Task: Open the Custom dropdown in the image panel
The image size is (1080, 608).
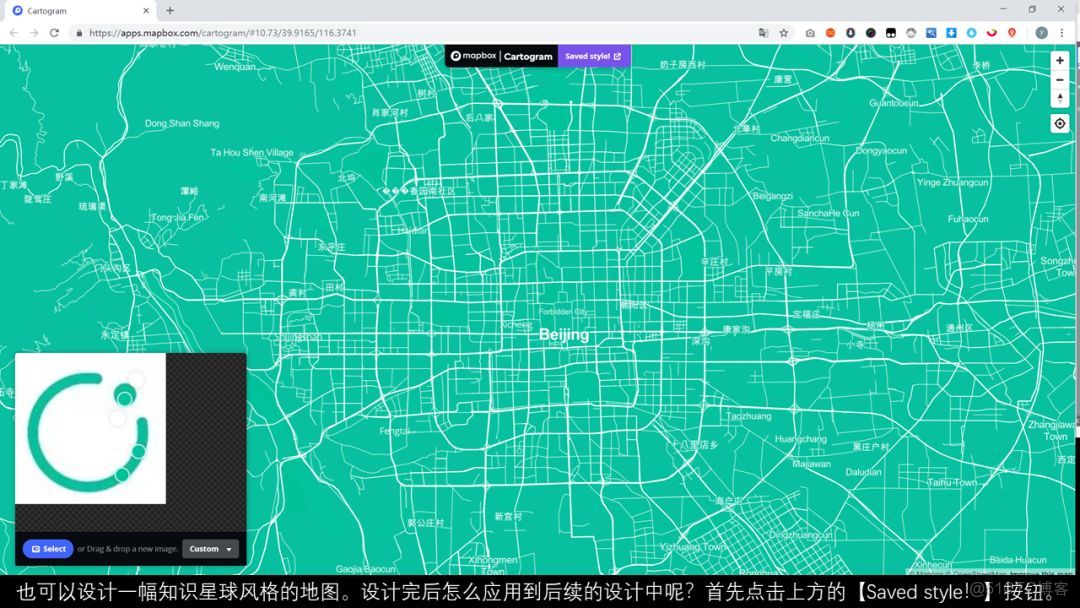Action: [210, 548]
